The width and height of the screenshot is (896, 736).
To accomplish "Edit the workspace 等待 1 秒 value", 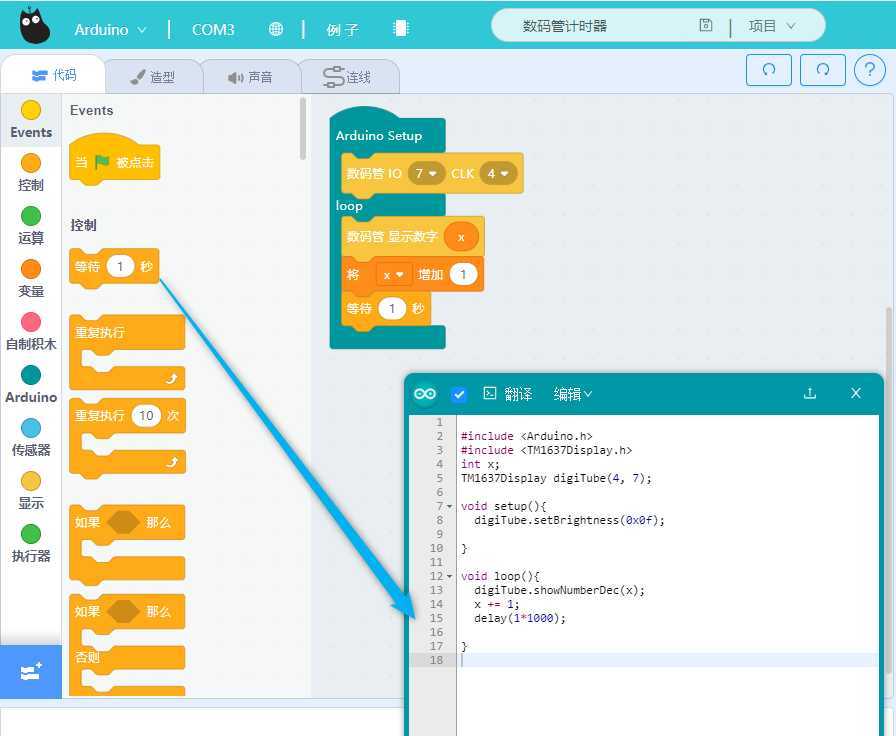I will (x=392, y=309).
